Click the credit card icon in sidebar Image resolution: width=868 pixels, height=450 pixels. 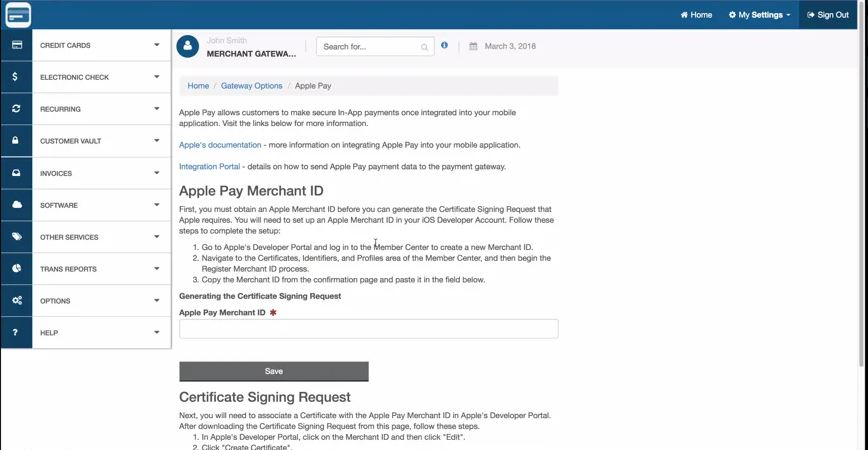[16, 45]
